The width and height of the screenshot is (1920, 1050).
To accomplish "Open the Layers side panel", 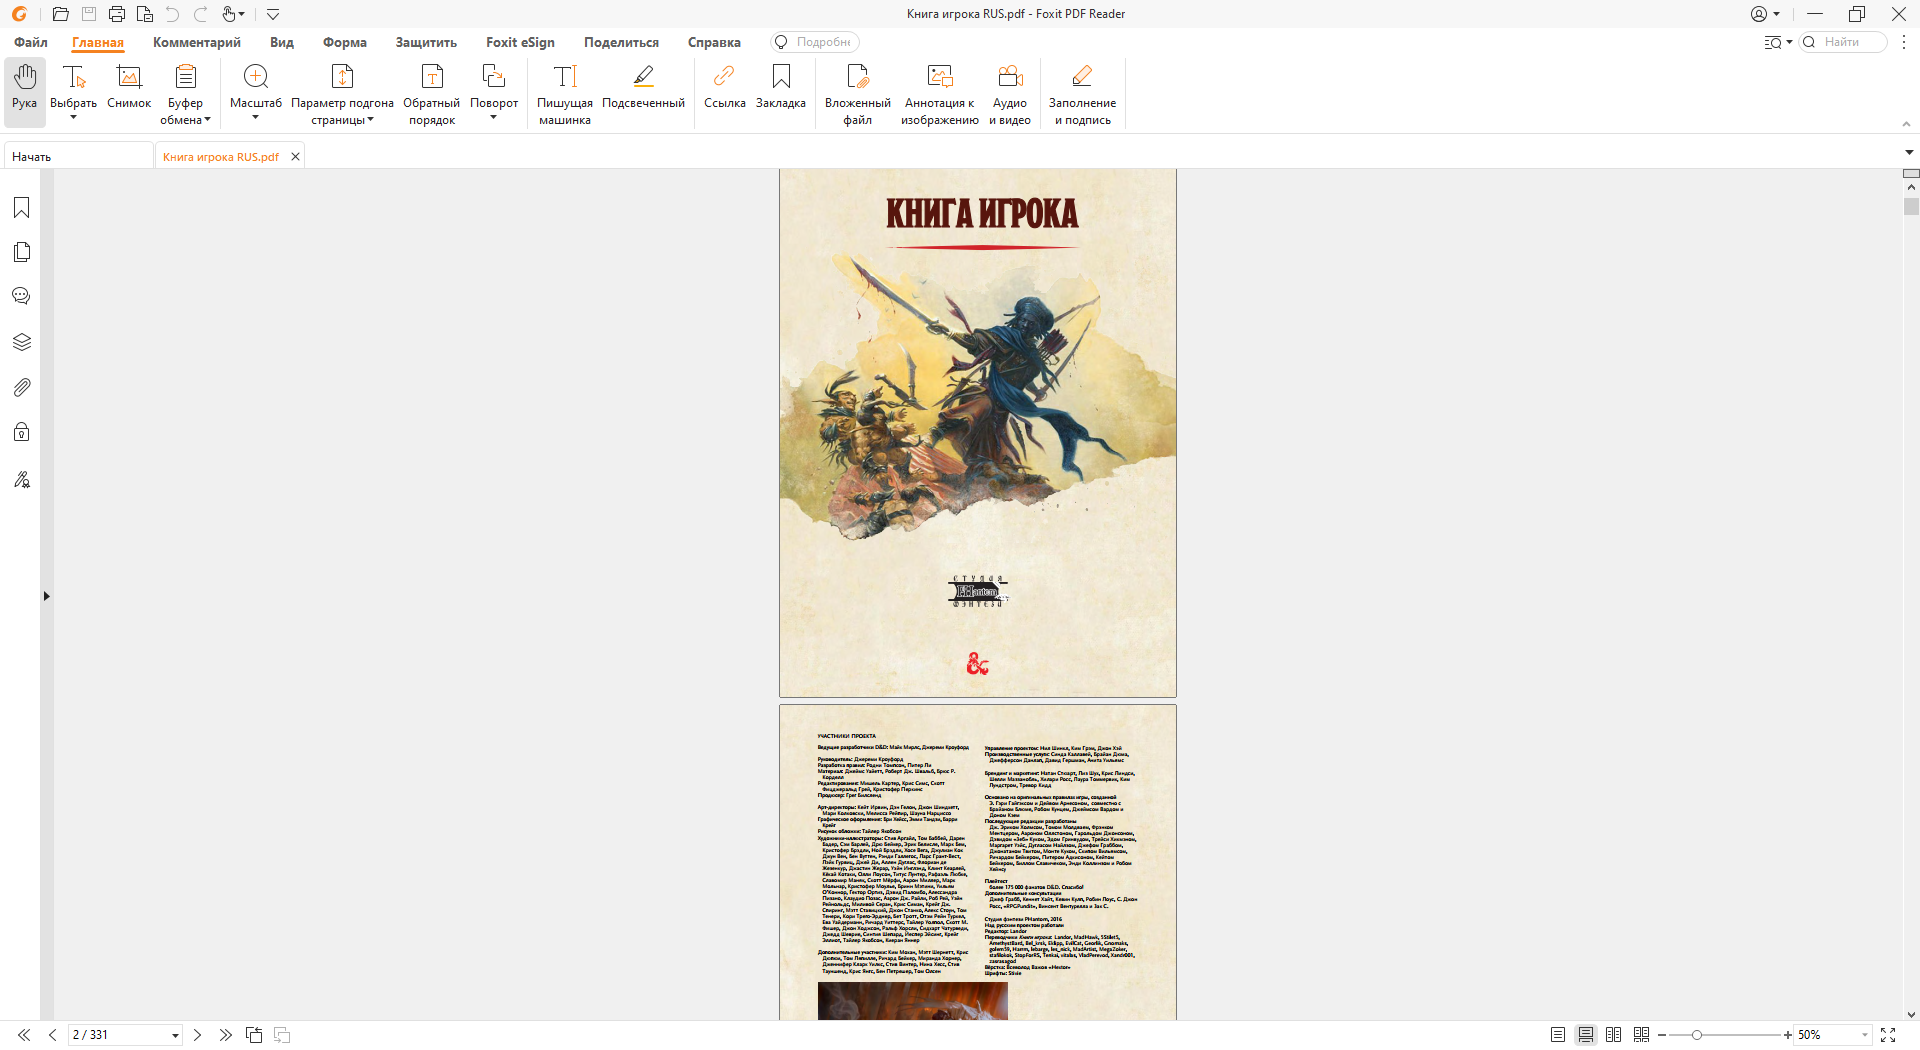I will click(21, 342).
